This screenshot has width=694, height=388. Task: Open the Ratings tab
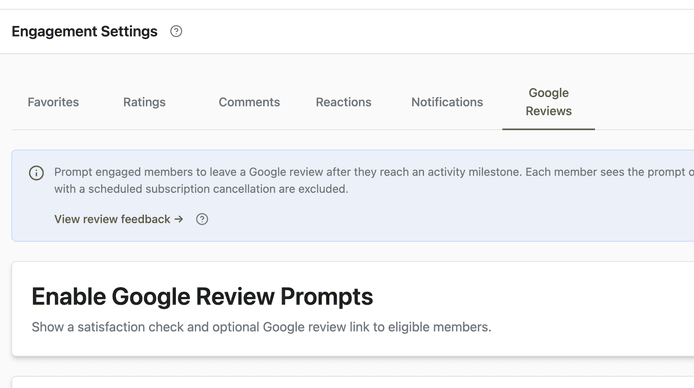[144, 102]
